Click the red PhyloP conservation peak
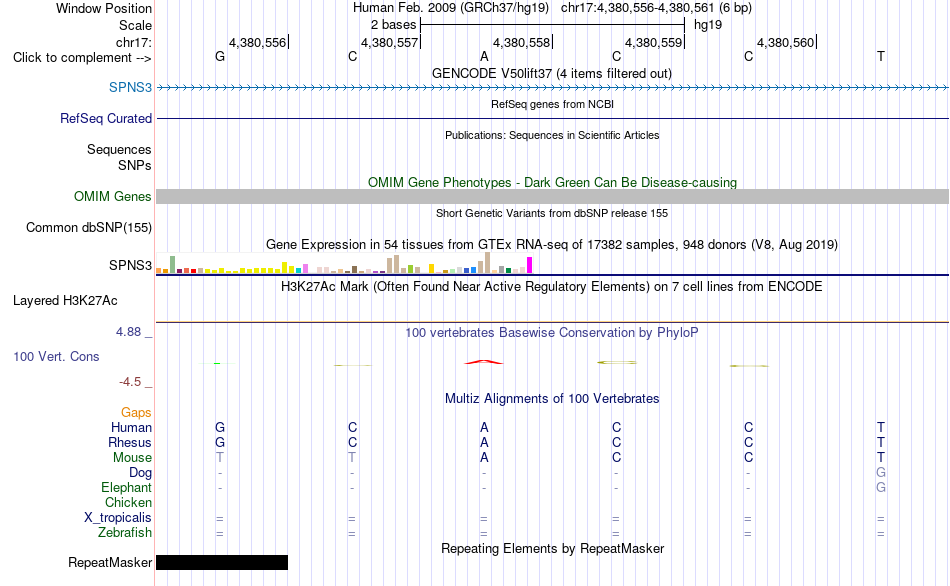The width and height of the screenshot is (950, 586). 483,362
